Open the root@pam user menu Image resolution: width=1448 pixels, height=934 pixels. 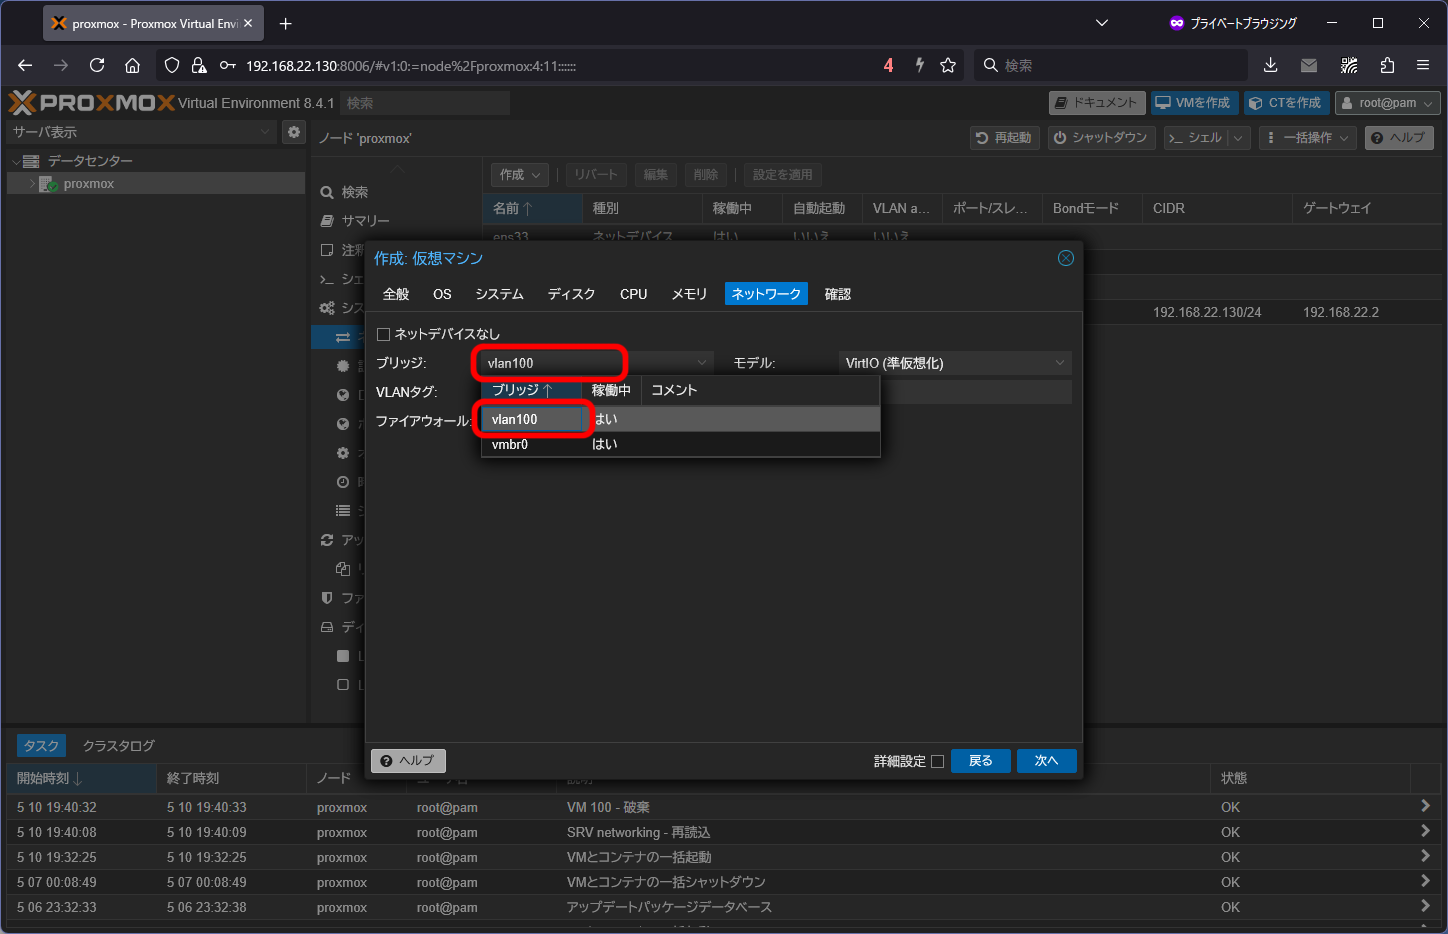[x=1388, y=103]
